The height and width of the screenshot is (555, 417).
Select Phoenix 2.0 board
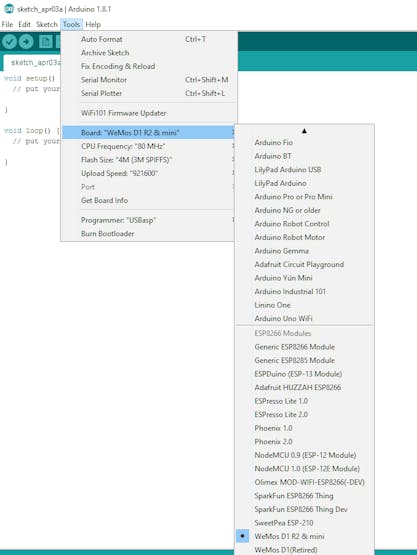304,441
